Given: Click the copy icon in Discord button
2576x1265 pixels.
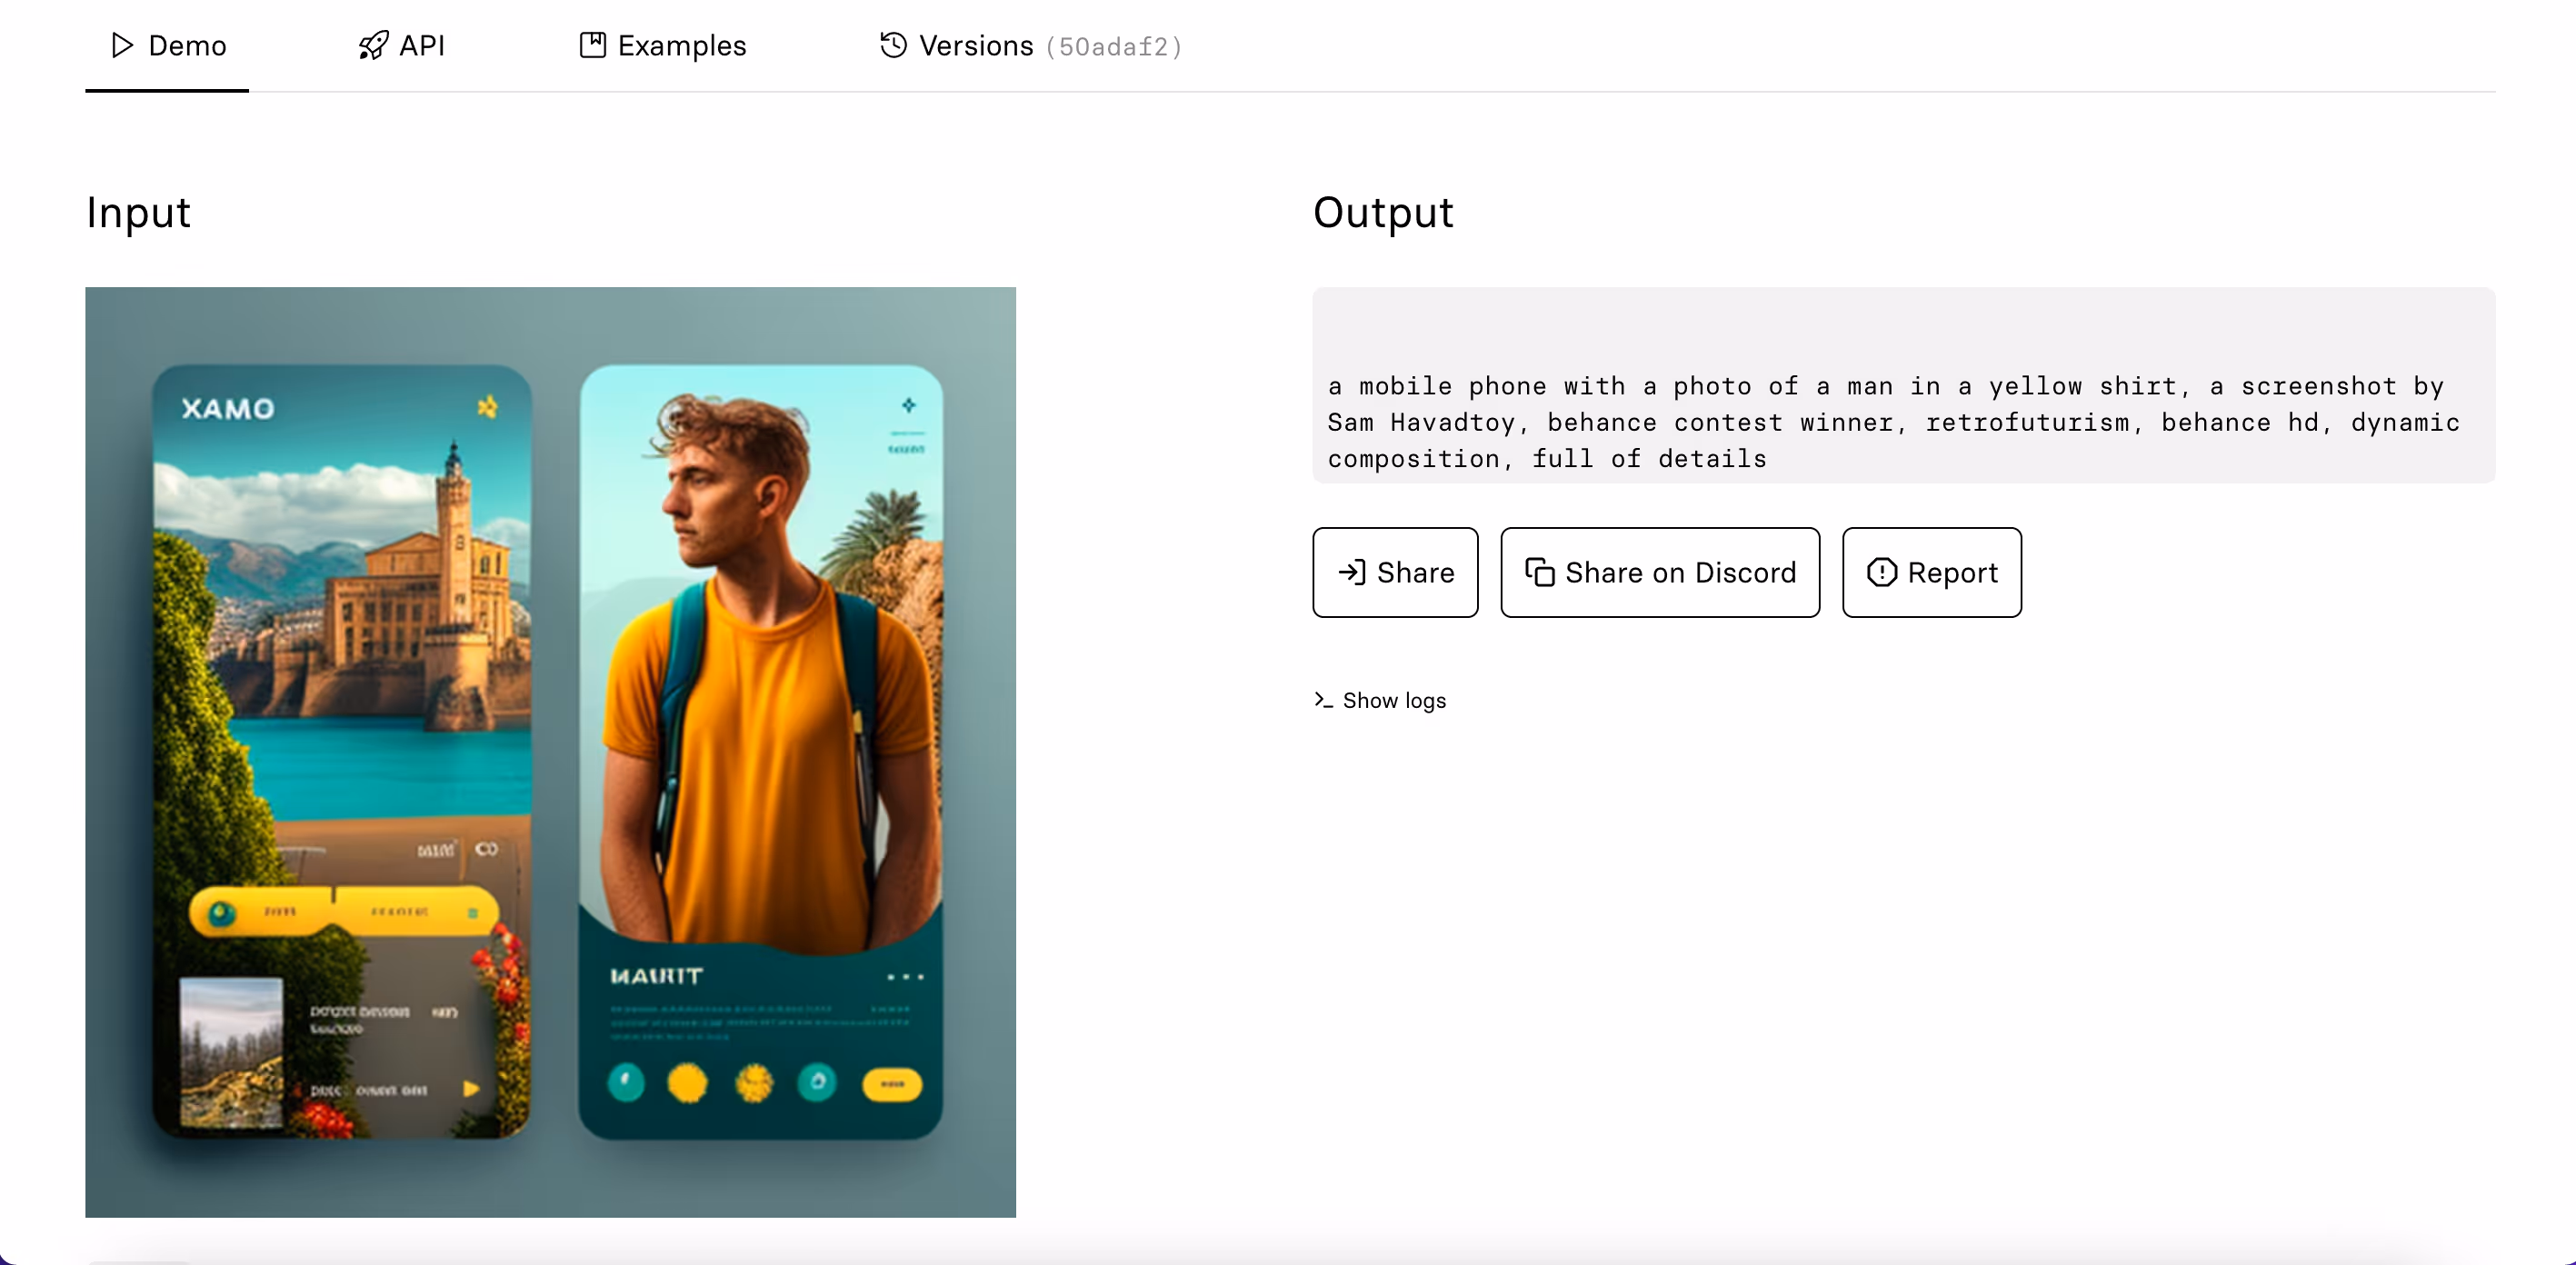Looking at the screenshot, I should pos(1539,572).
